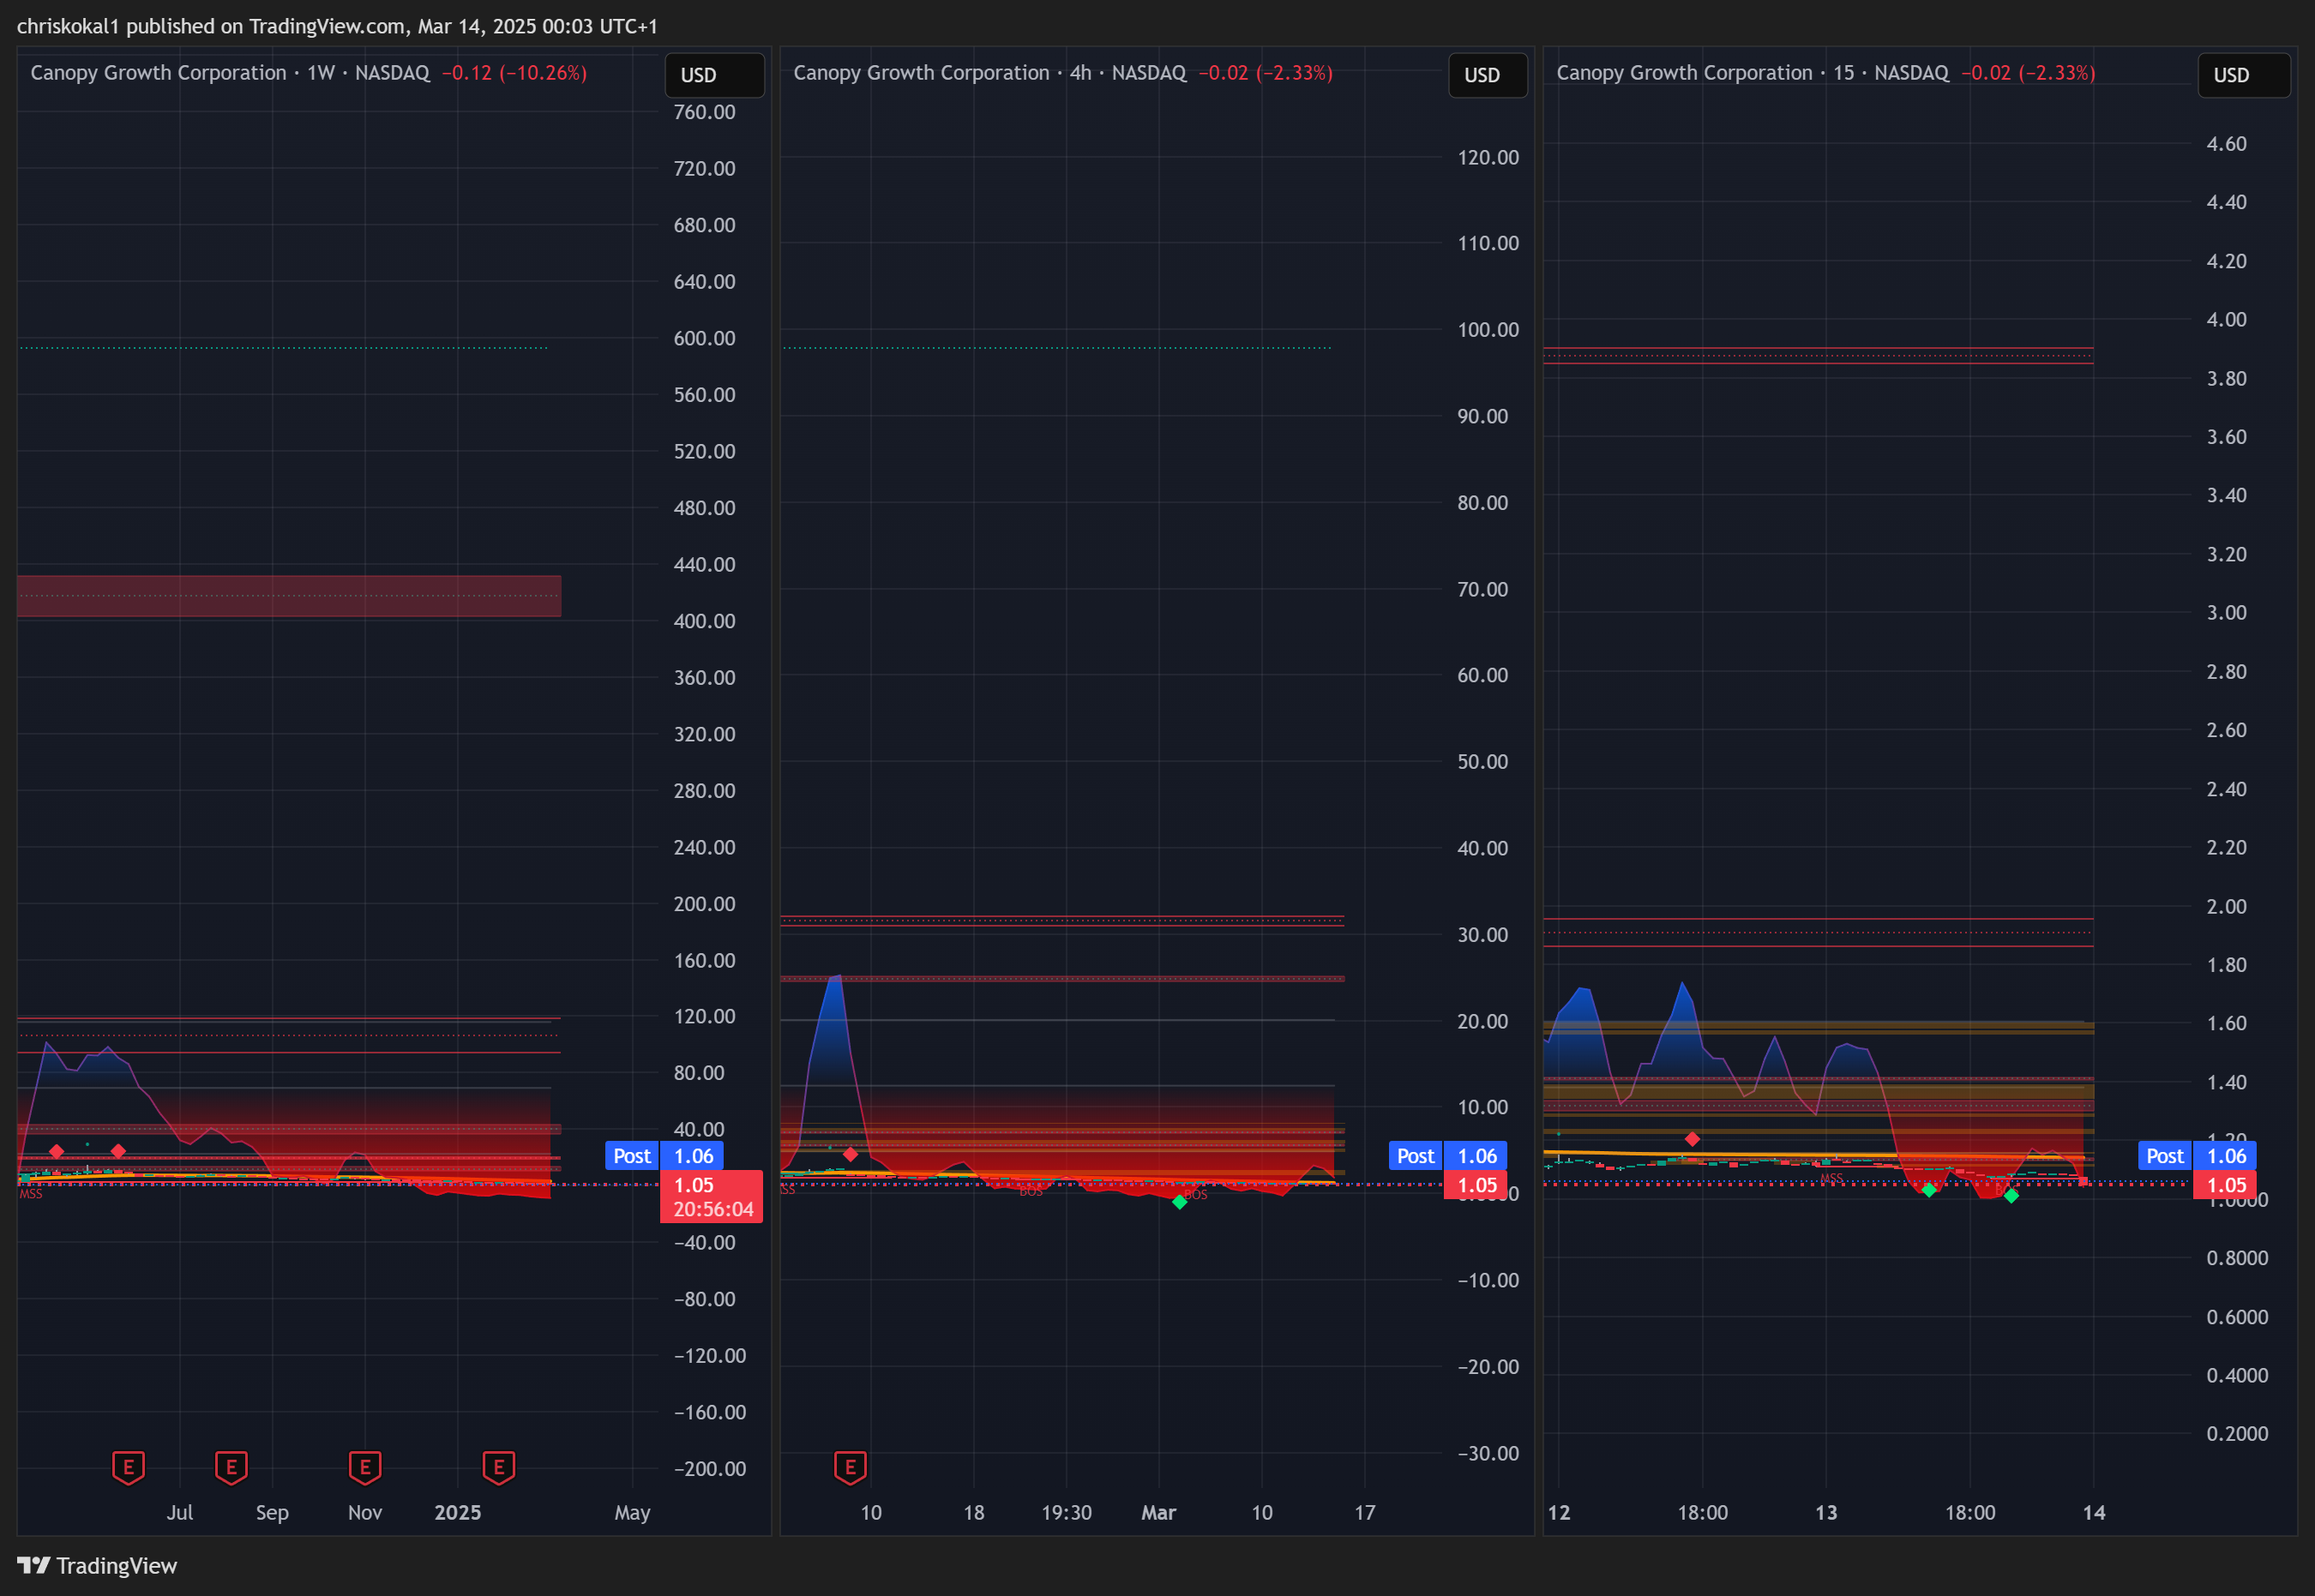
Task: Click the earnings E marker above Nov
Action: coord(365,1467)
